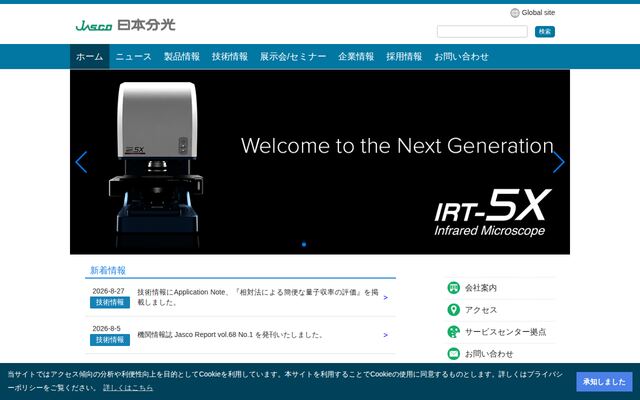The width and height of the screenshot is (640, 400).
Task: Open the お問い合わせ navigation menu item
Action: [x=461, y=56]
